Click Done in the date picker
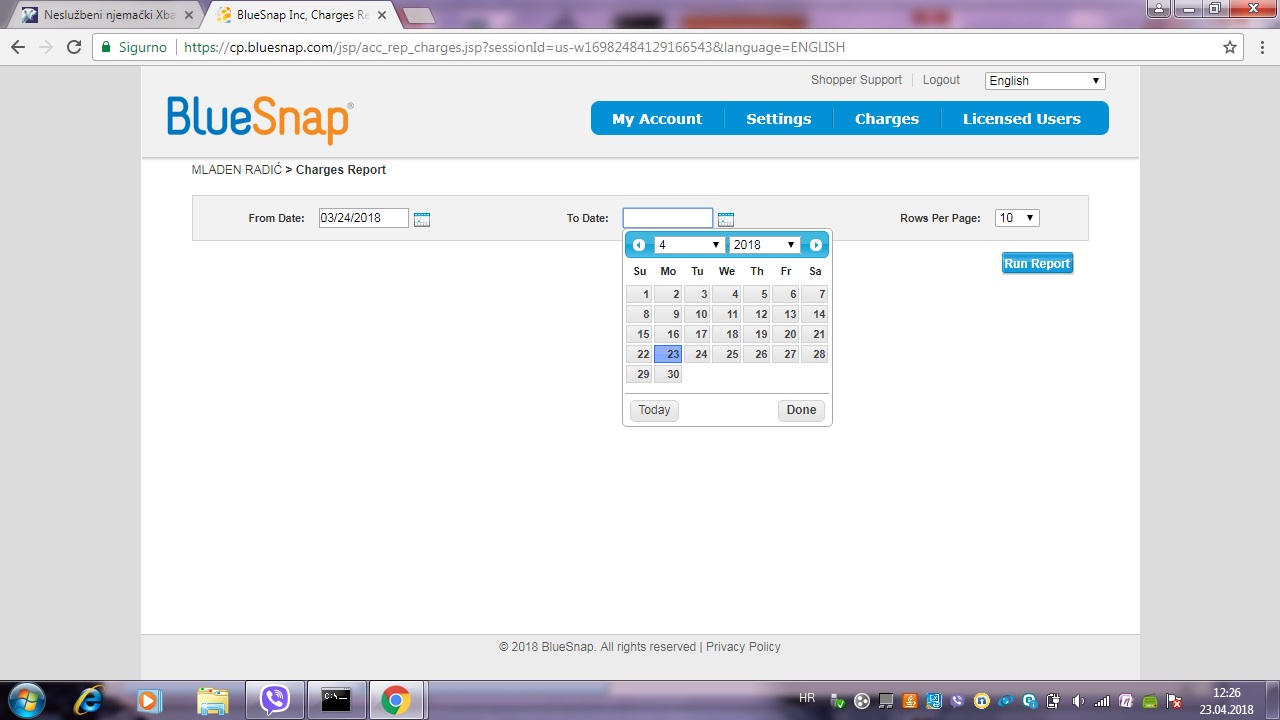This screenshot has height=720, width=1280. click(801, 410)
